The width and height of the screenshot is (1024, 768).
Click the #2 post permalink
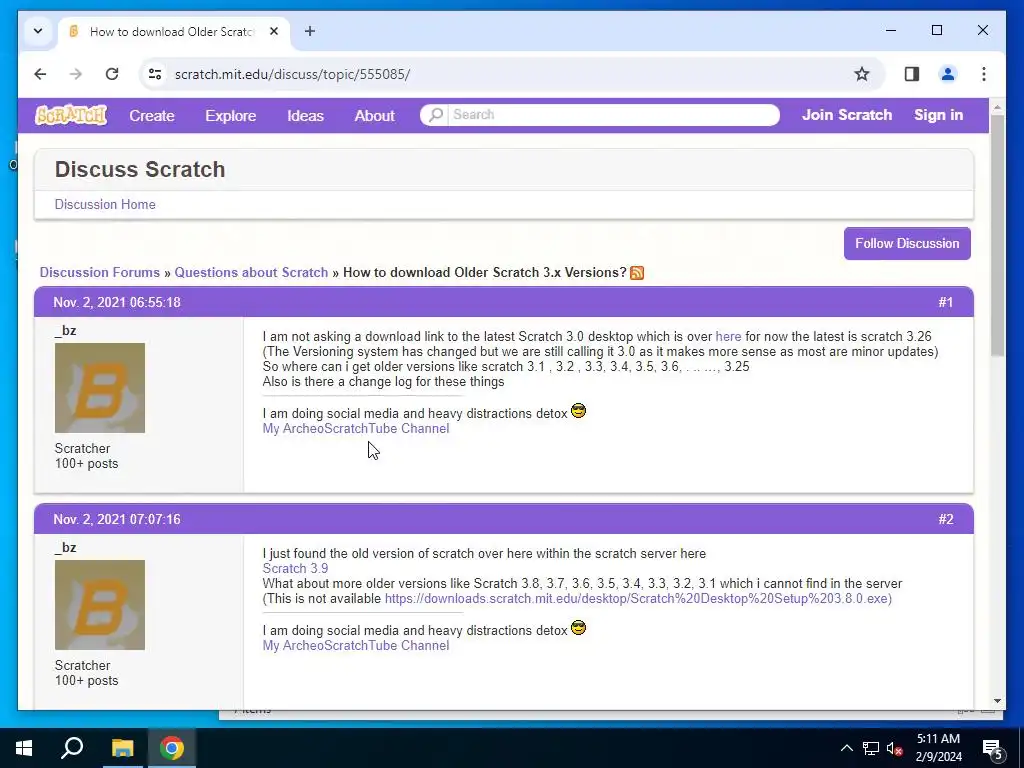[x=946, y=519]
